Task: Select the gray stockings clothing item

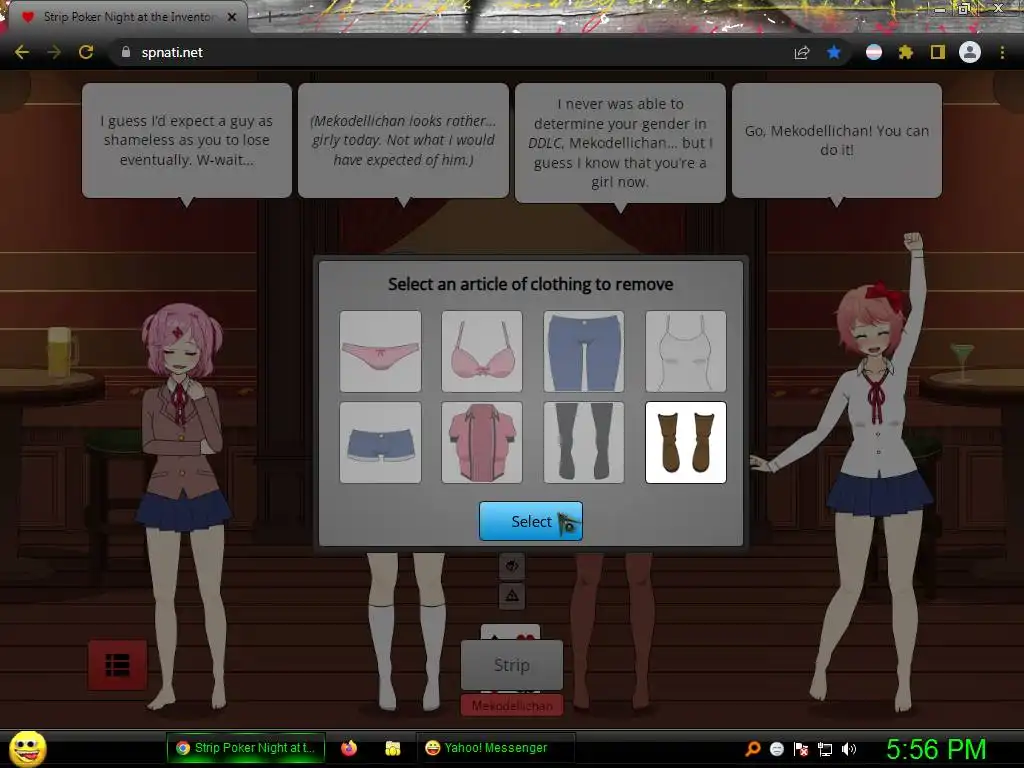Action: (x=584, y=443)
